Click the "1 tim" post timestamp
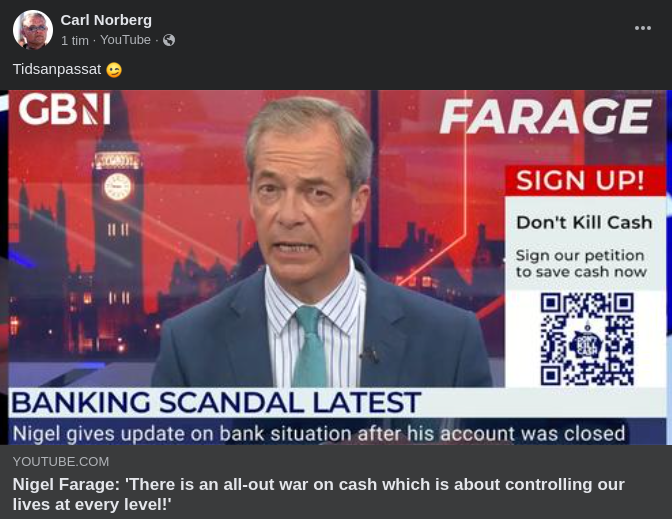Screen dimensions: 672x519 74,40
